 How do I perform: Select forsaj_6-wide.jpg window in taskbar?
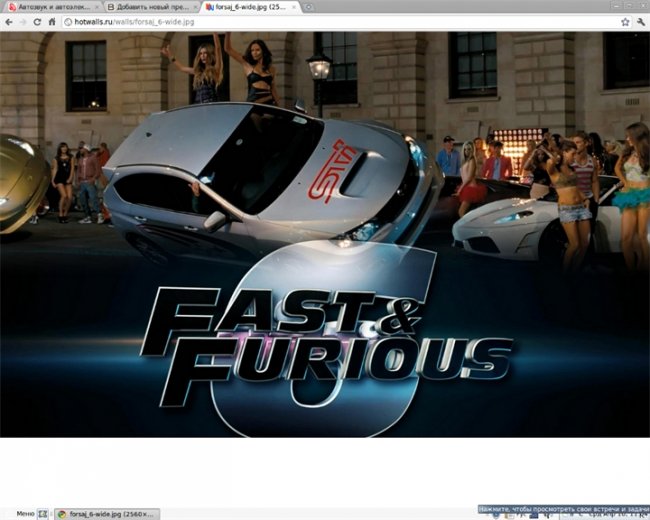[106, 513]
